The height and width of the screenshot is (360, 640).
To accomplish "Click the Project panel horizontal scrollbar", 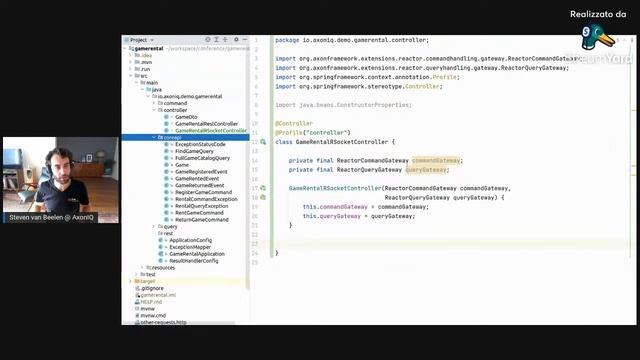I will point(180,323).
